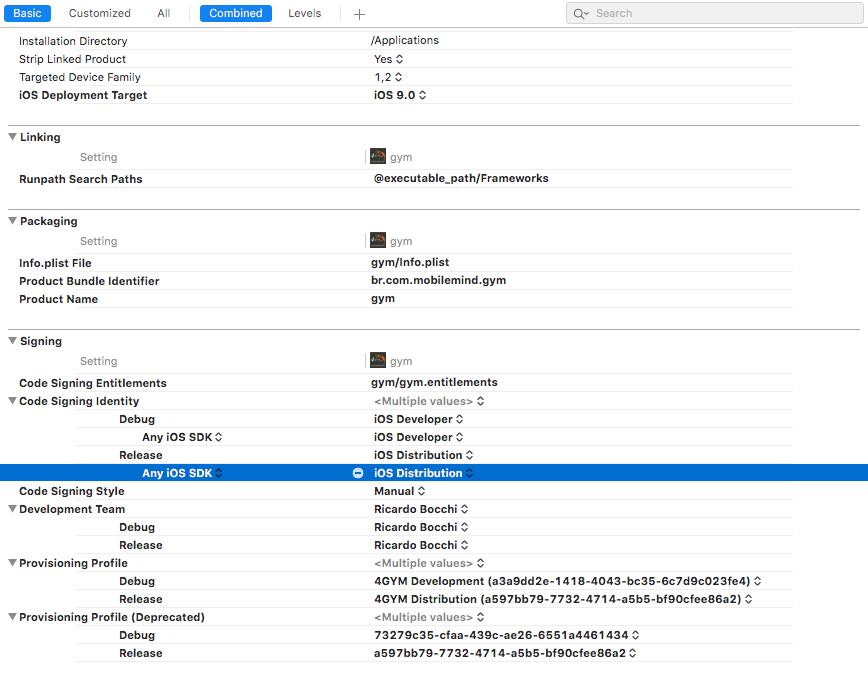Show All build settings

tap(164, 14)
